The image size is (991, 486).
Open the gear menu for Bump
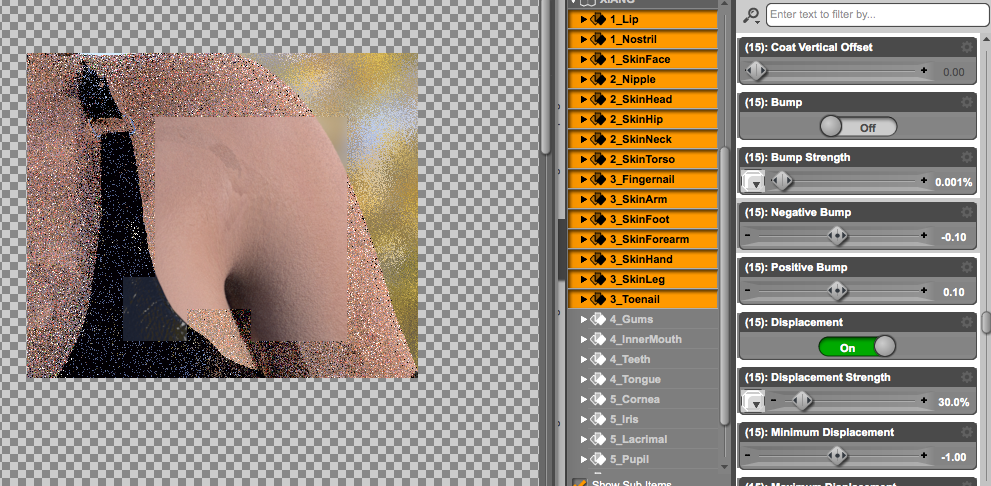click(966, 102)
